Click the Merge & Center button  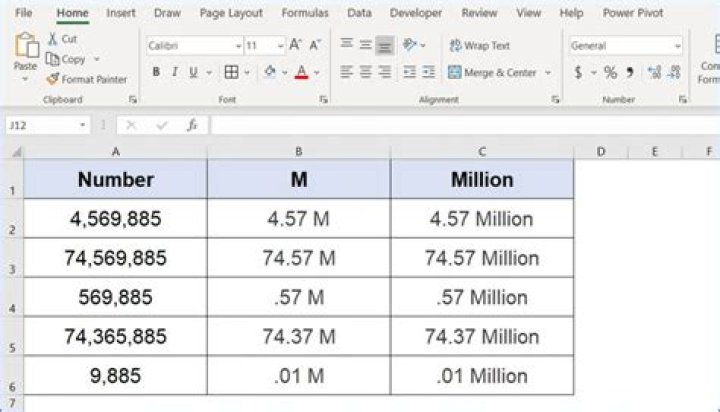(x=492, y=73)
